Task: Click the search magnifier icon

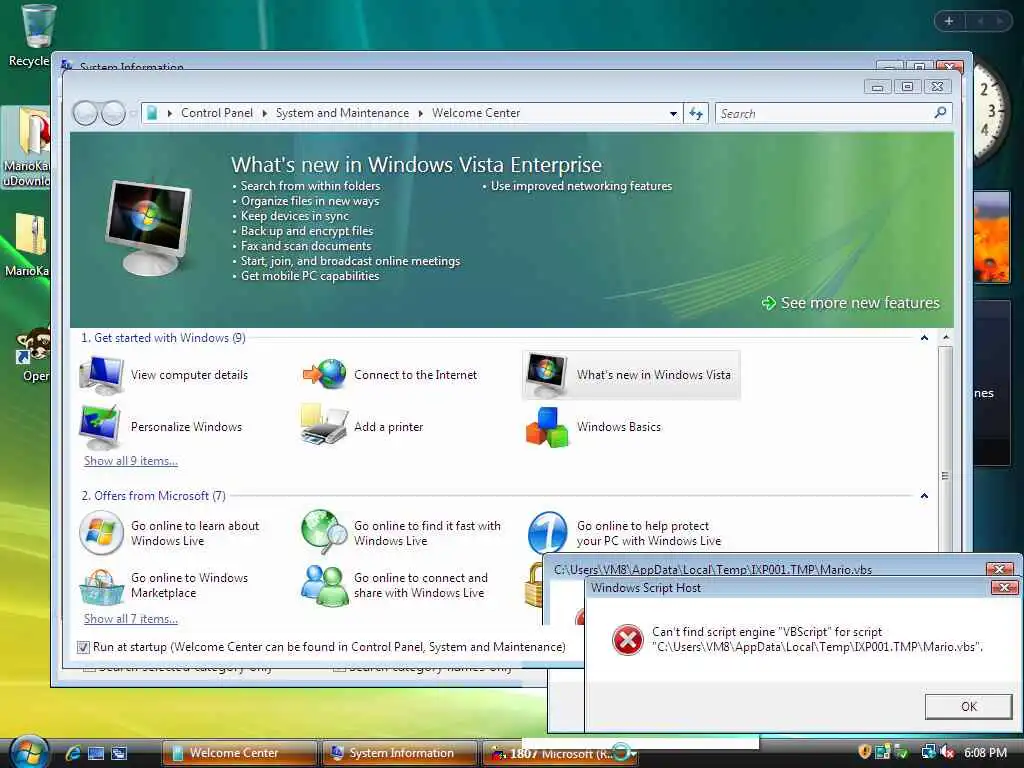Action: pyautogui.click(x=940, y=113)
